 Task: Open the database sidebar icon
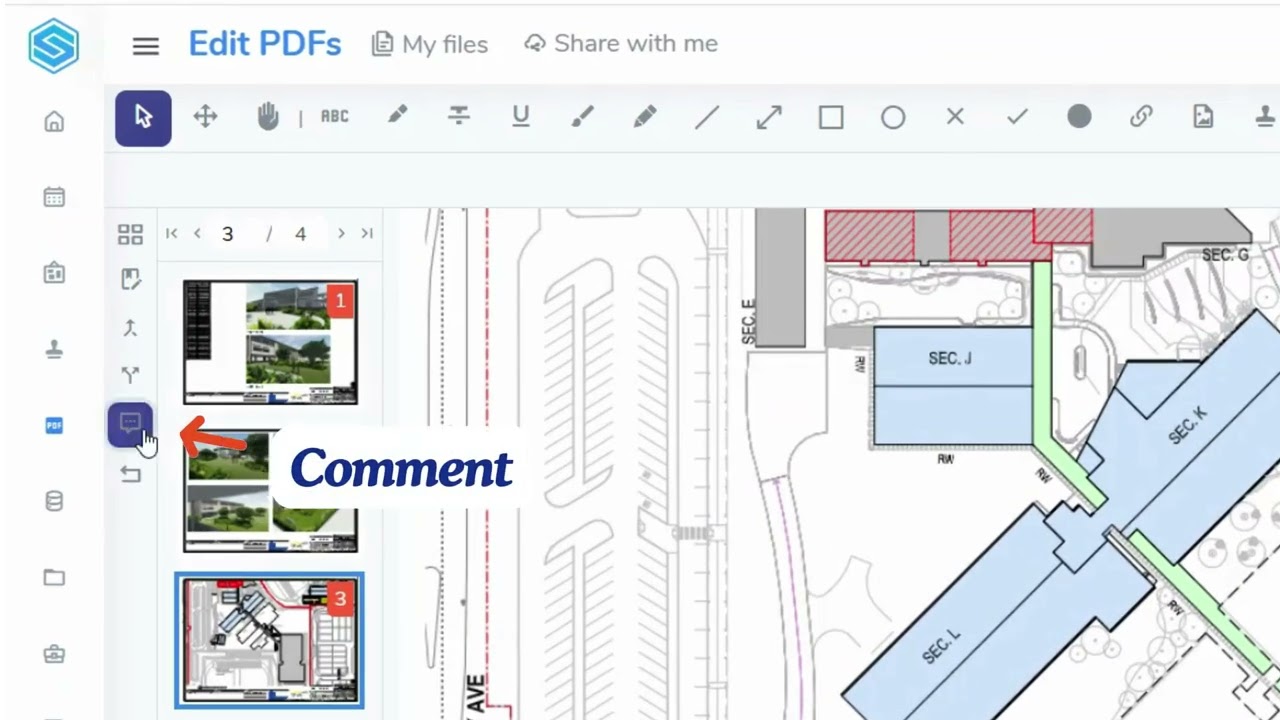tap(54, 502)
